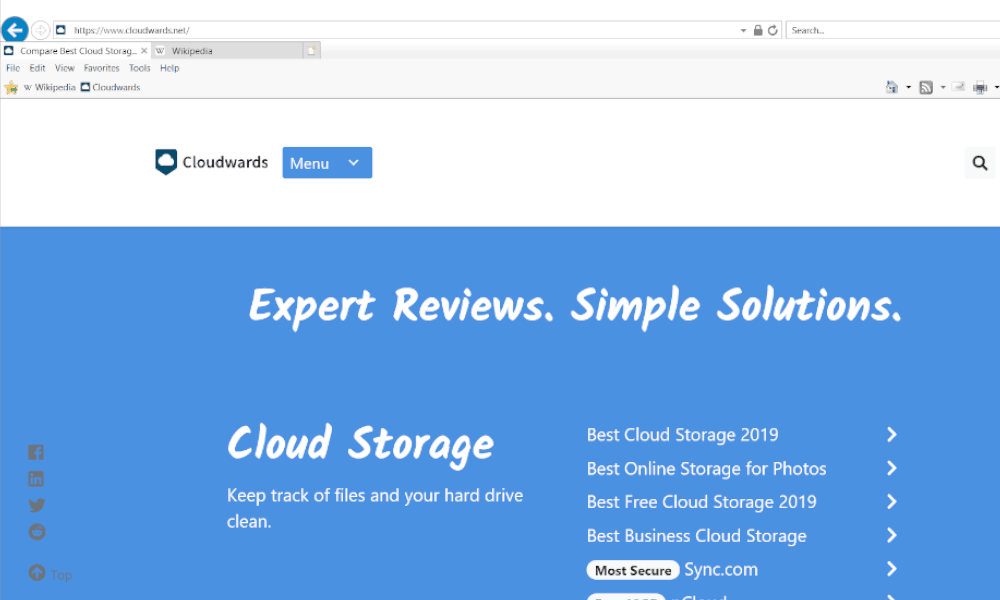
Task: Click the Most Secure badge
Action: click(633, 570)
